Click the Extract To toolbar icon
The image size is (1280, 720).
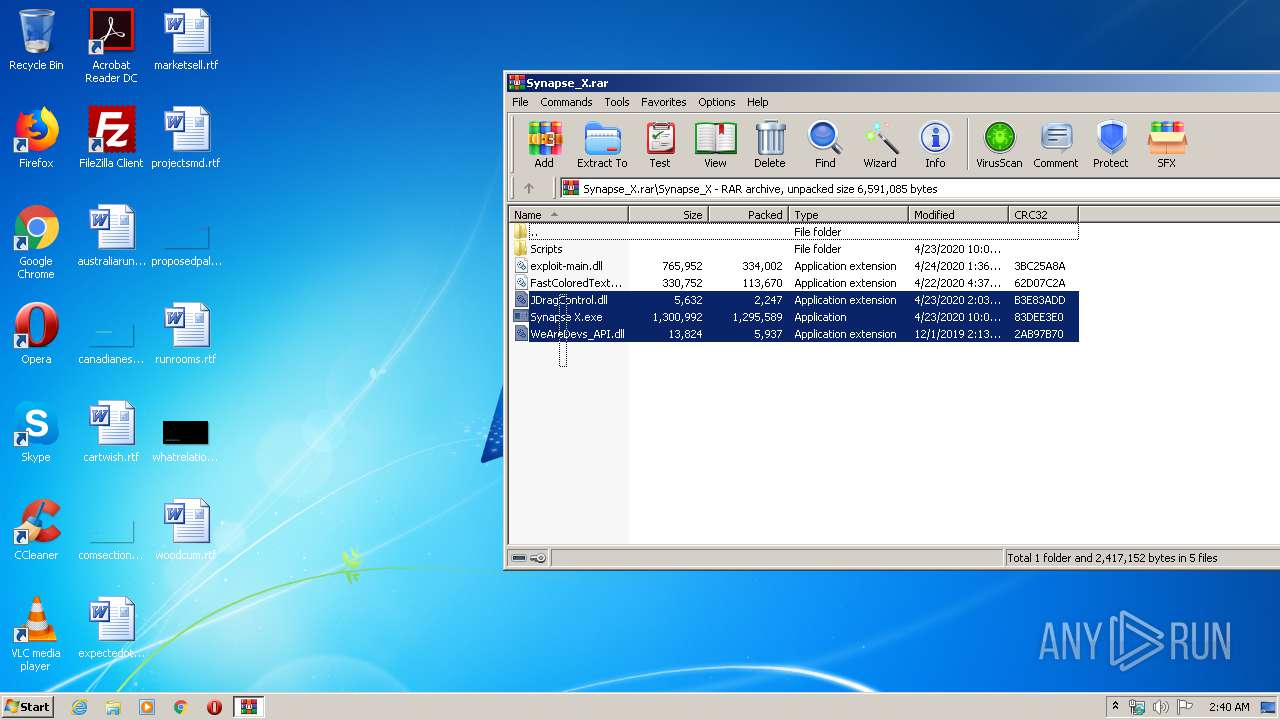pyautogui.click(x=602, y=145)
